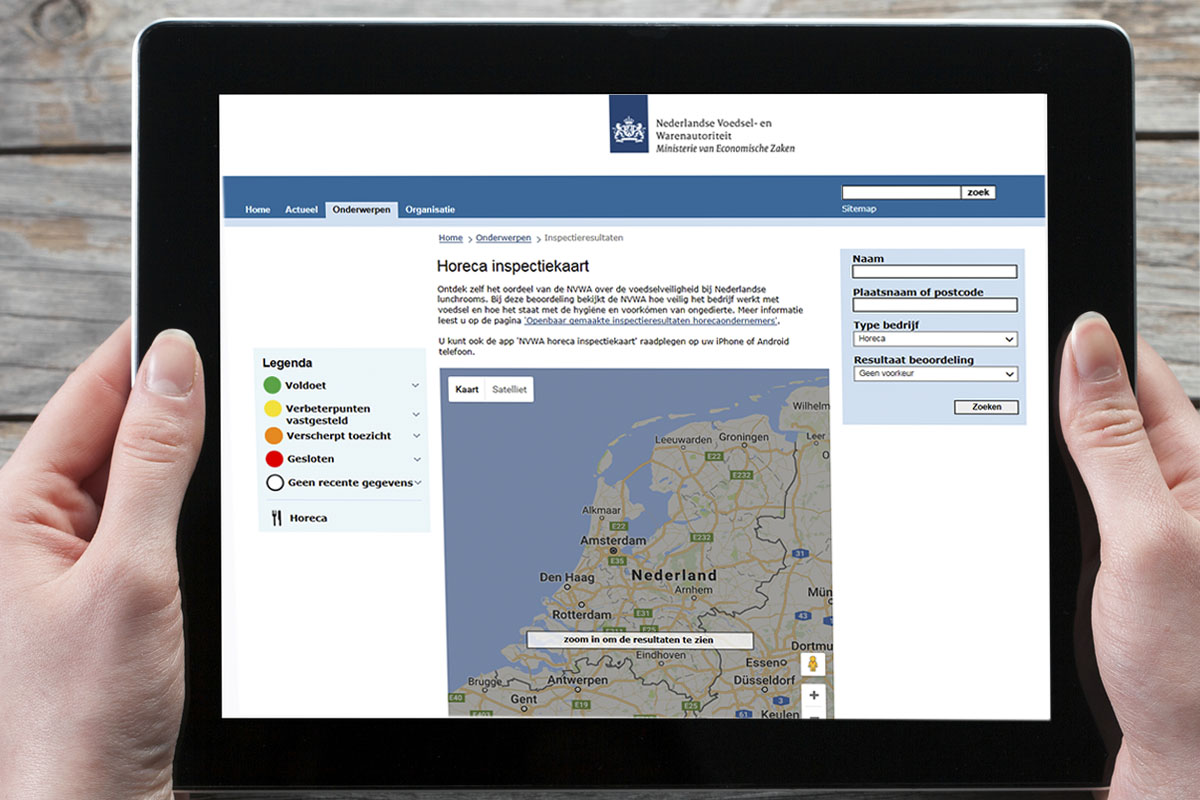Click the Horeca fork and knife icon
Screen dimensions: 1200x800
[276, 518]
